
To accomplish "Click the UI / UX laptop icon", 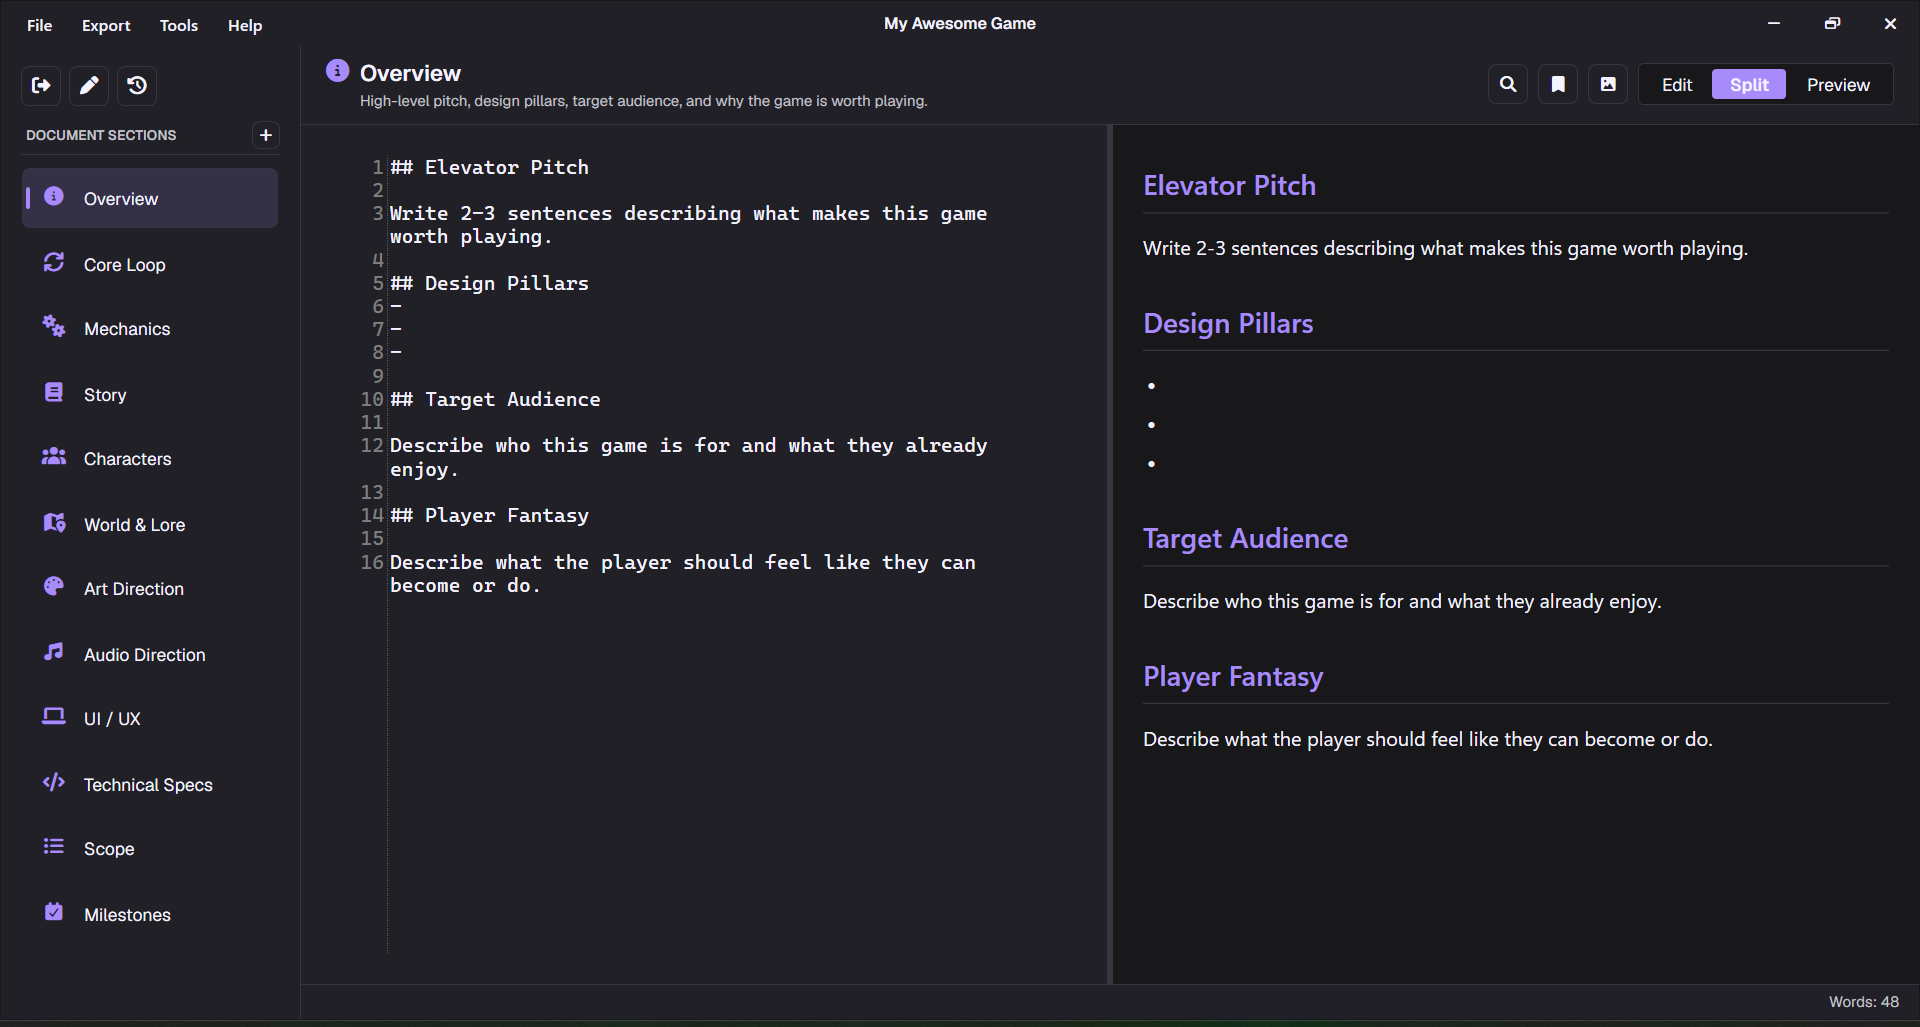I will point(54,717).
